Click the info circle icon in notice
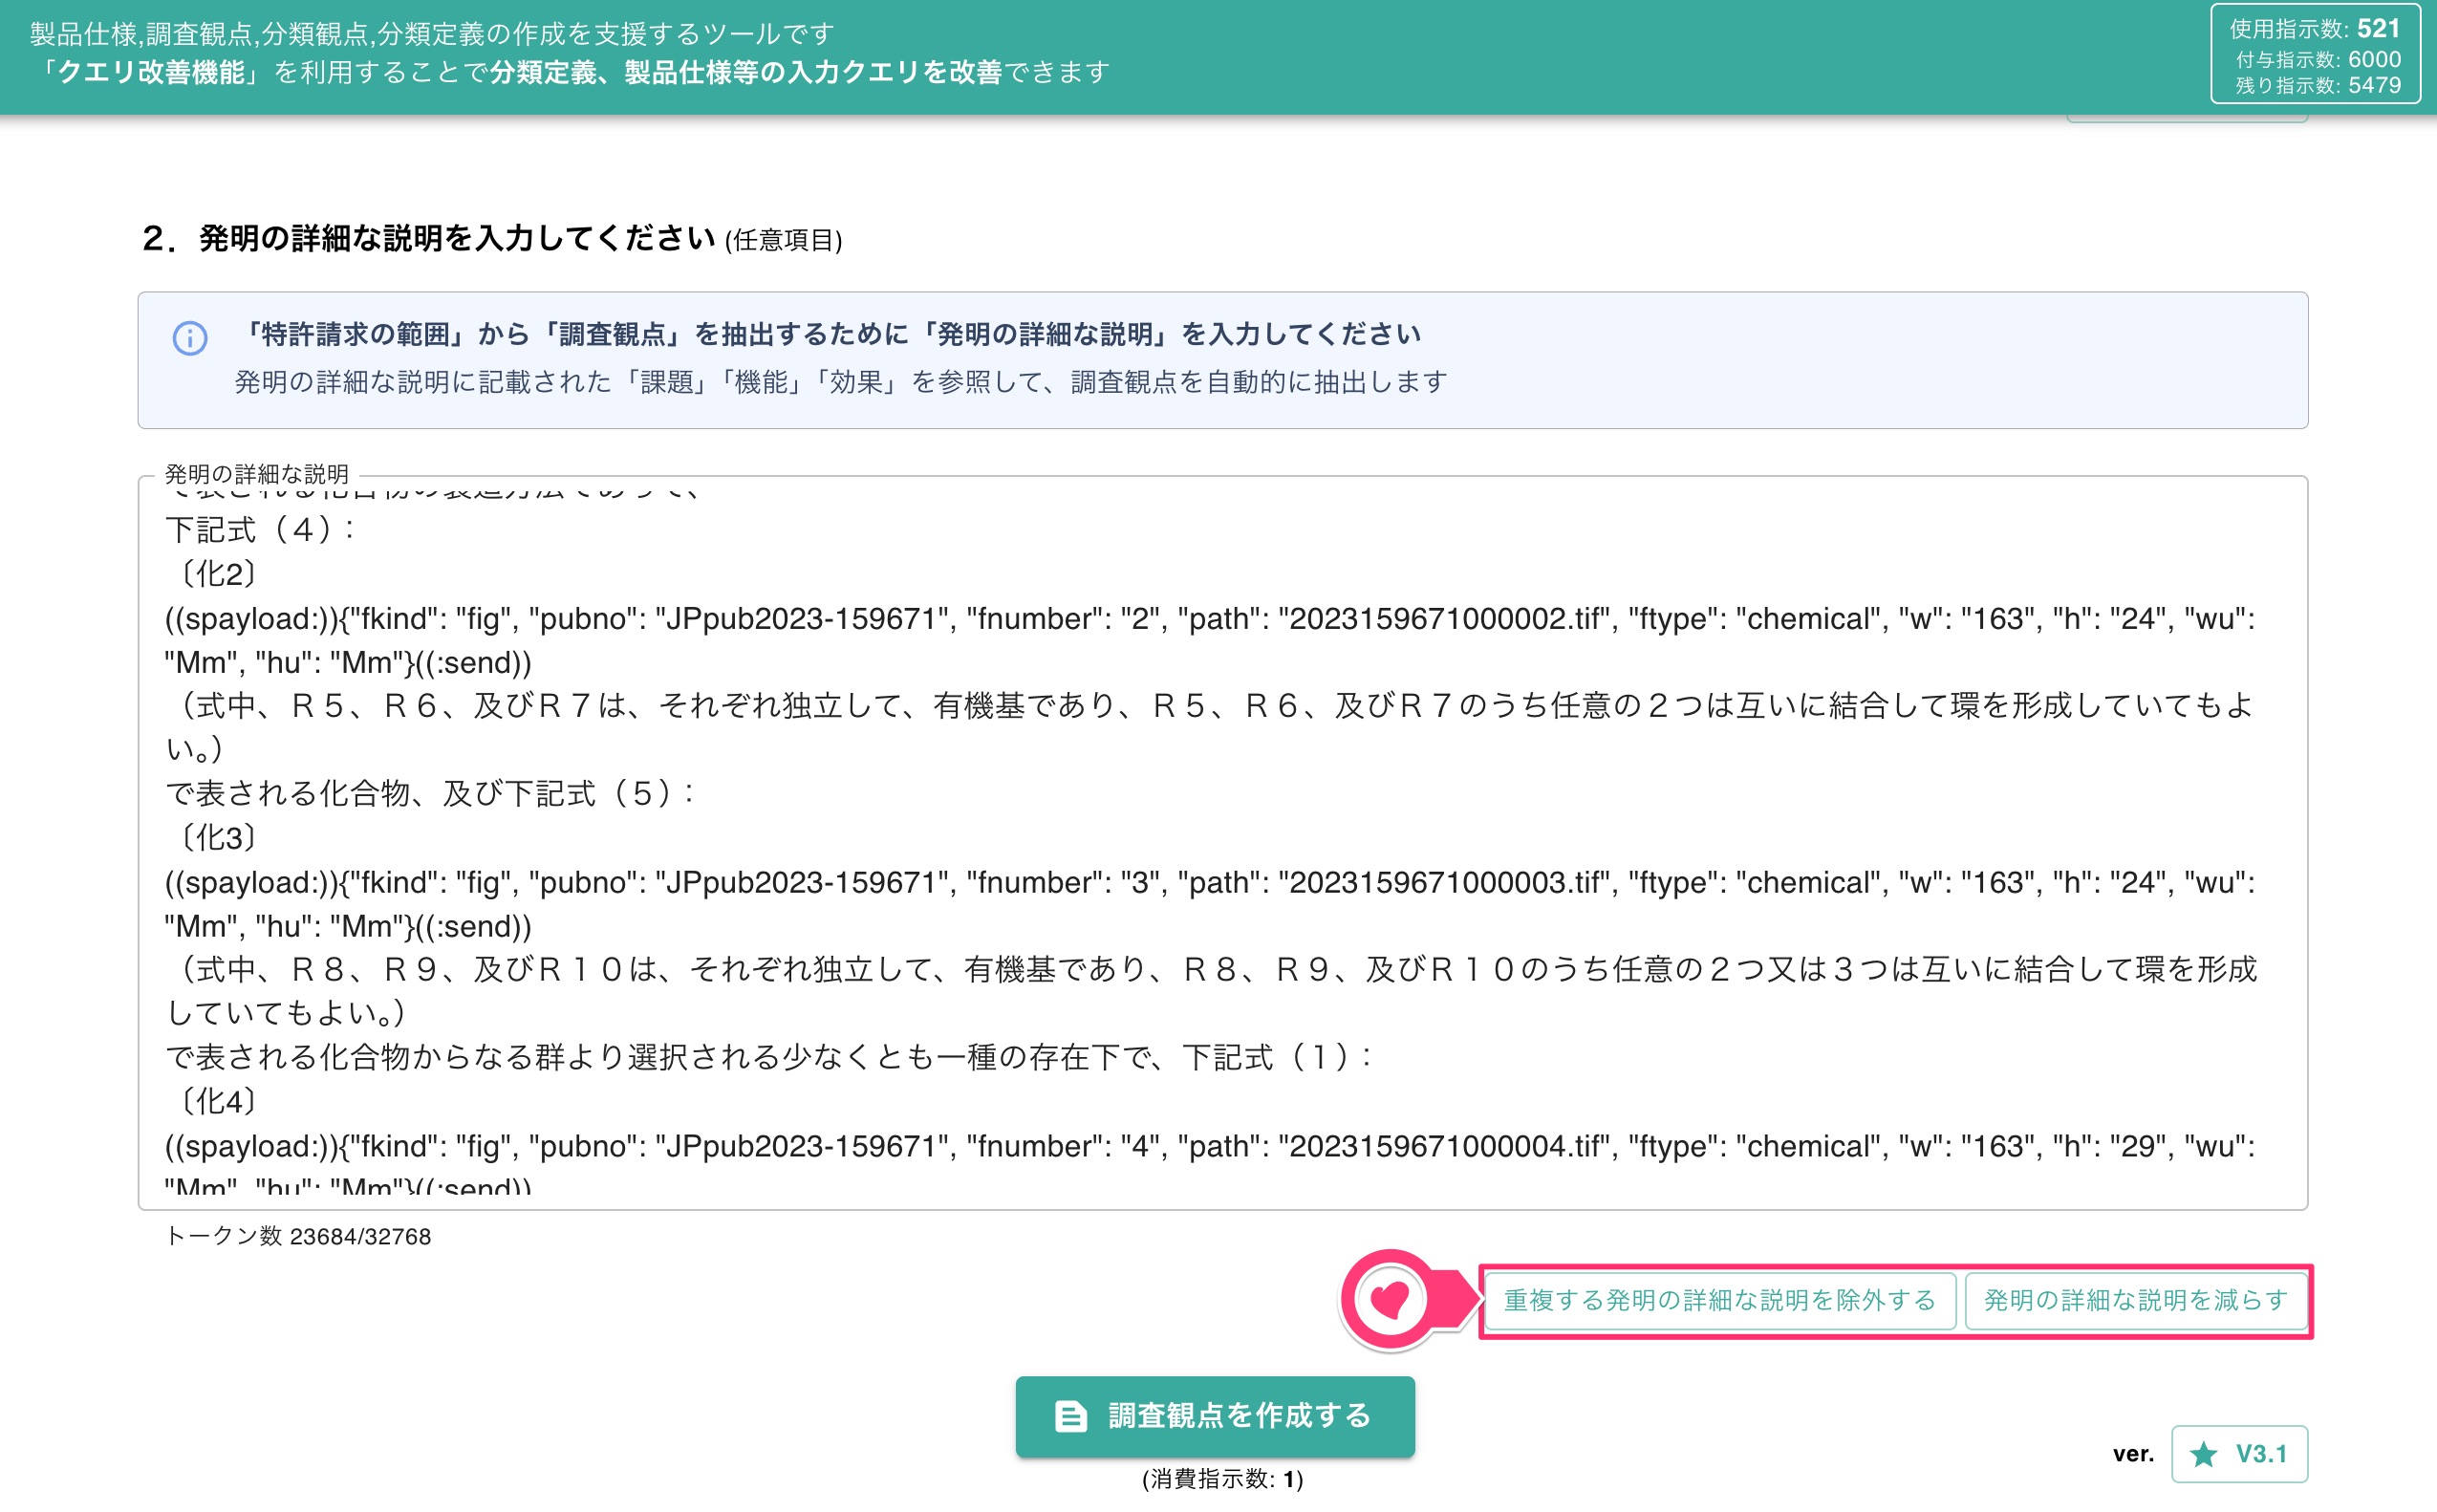 click(x=190, y=338)
